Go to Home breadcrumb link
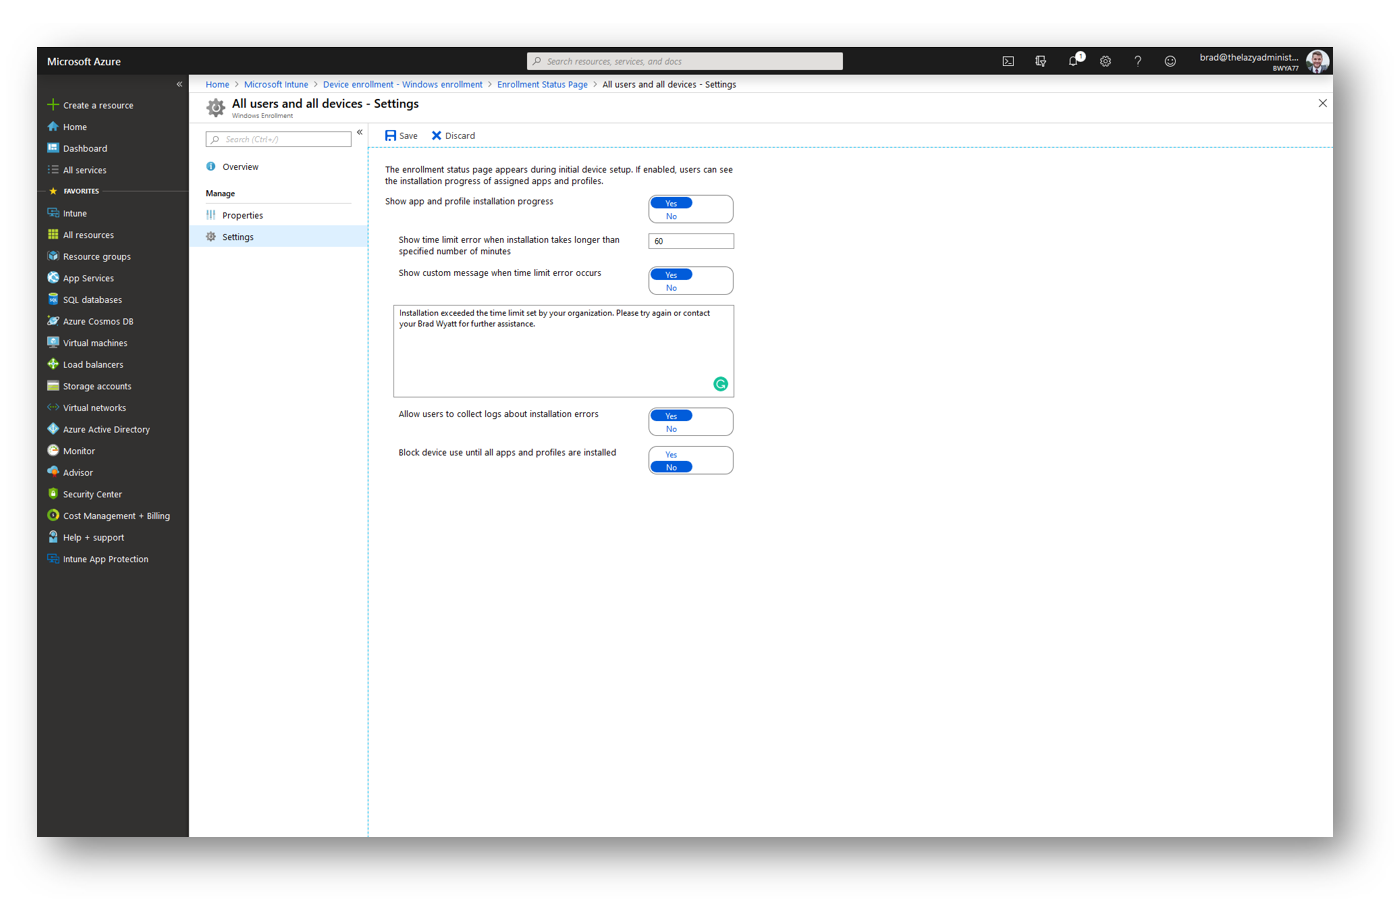 (x=217, y=85)
